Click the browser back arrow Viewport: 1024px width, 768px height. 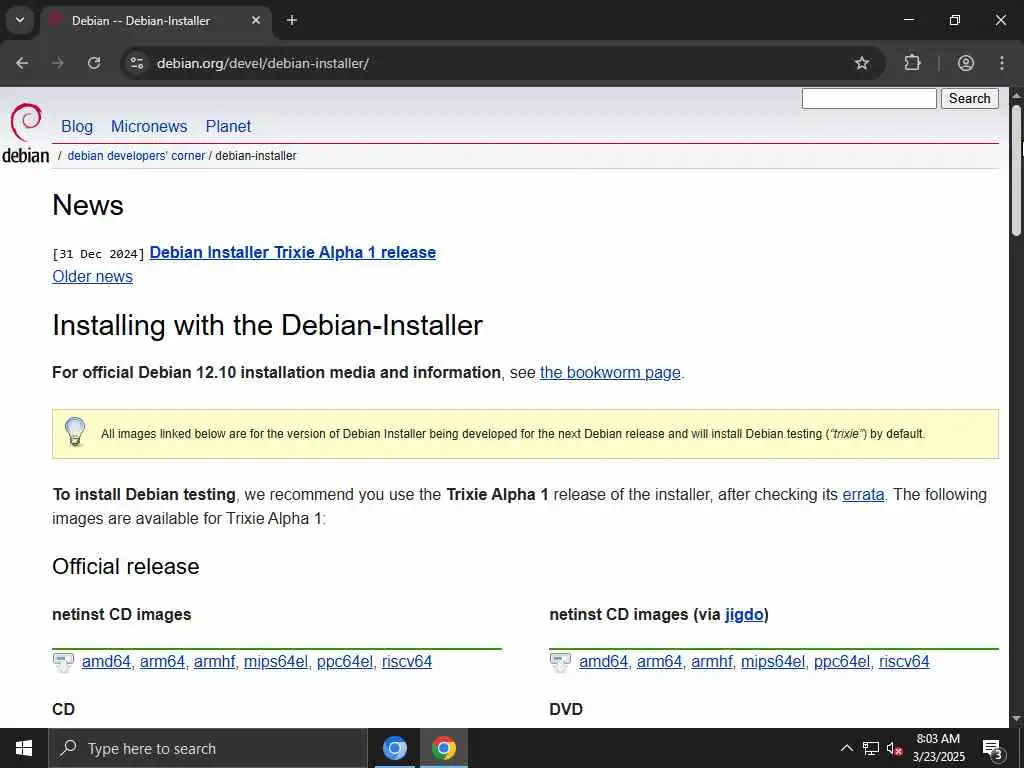click(x=22, y=63)
